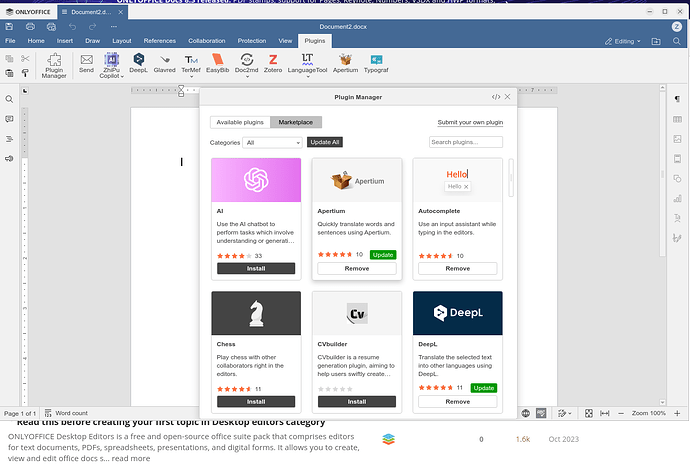Toggle spell checking in status bar
The width and height of the screenshot is (690, 470).
[541, 413]
